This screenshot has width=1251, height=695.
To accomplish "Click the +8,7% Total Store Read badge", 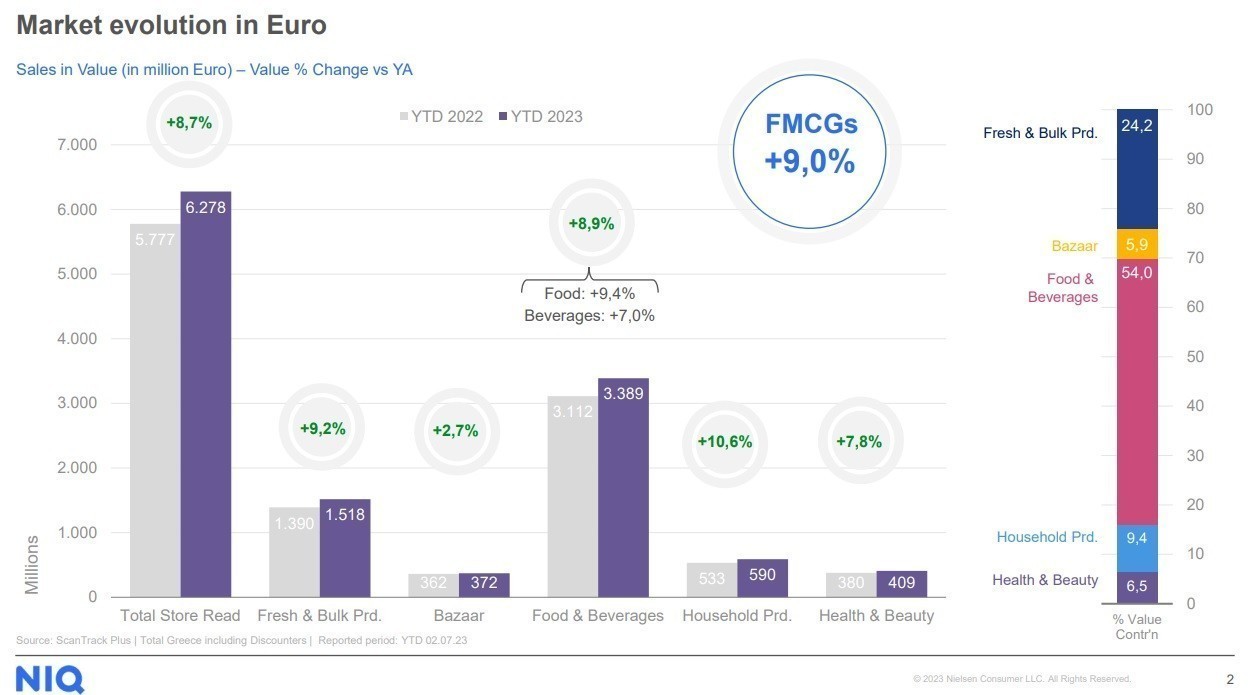I will click(x=189, y=123).
